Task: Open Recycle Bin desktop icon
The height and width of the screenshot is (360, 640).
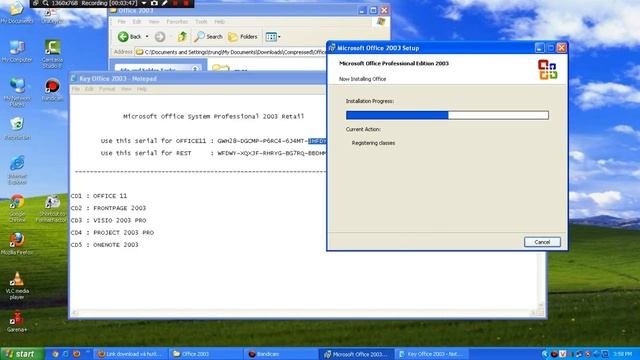Action: pyautogui.click(x=17, y=128)
